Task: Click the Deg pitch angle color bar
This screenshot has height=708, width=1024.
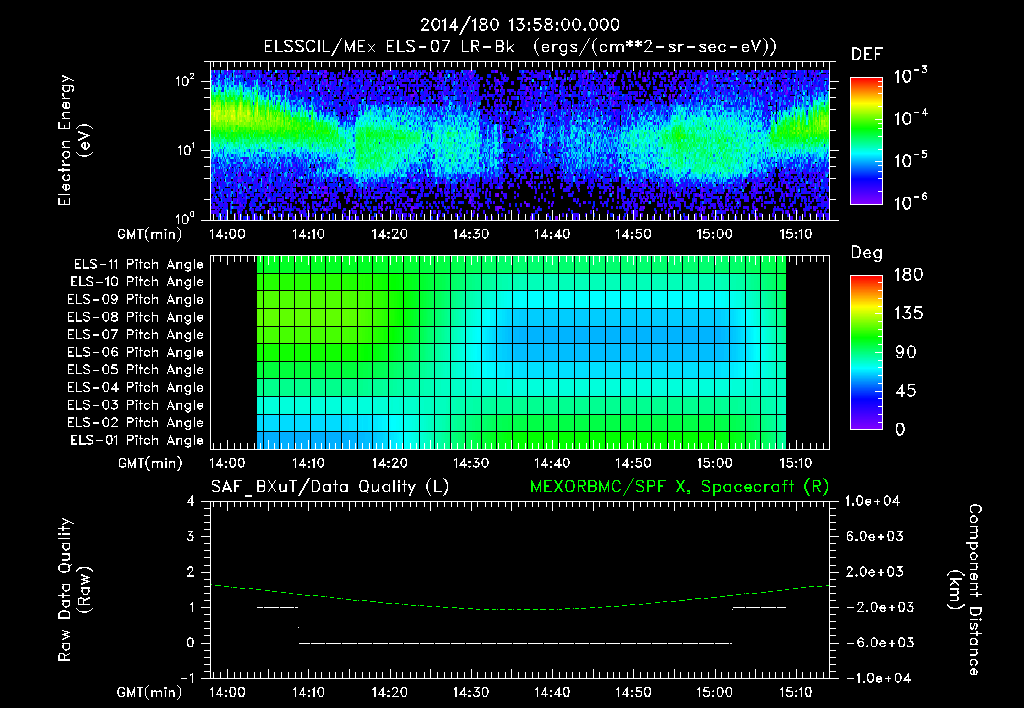Action: tap(867, 352)
